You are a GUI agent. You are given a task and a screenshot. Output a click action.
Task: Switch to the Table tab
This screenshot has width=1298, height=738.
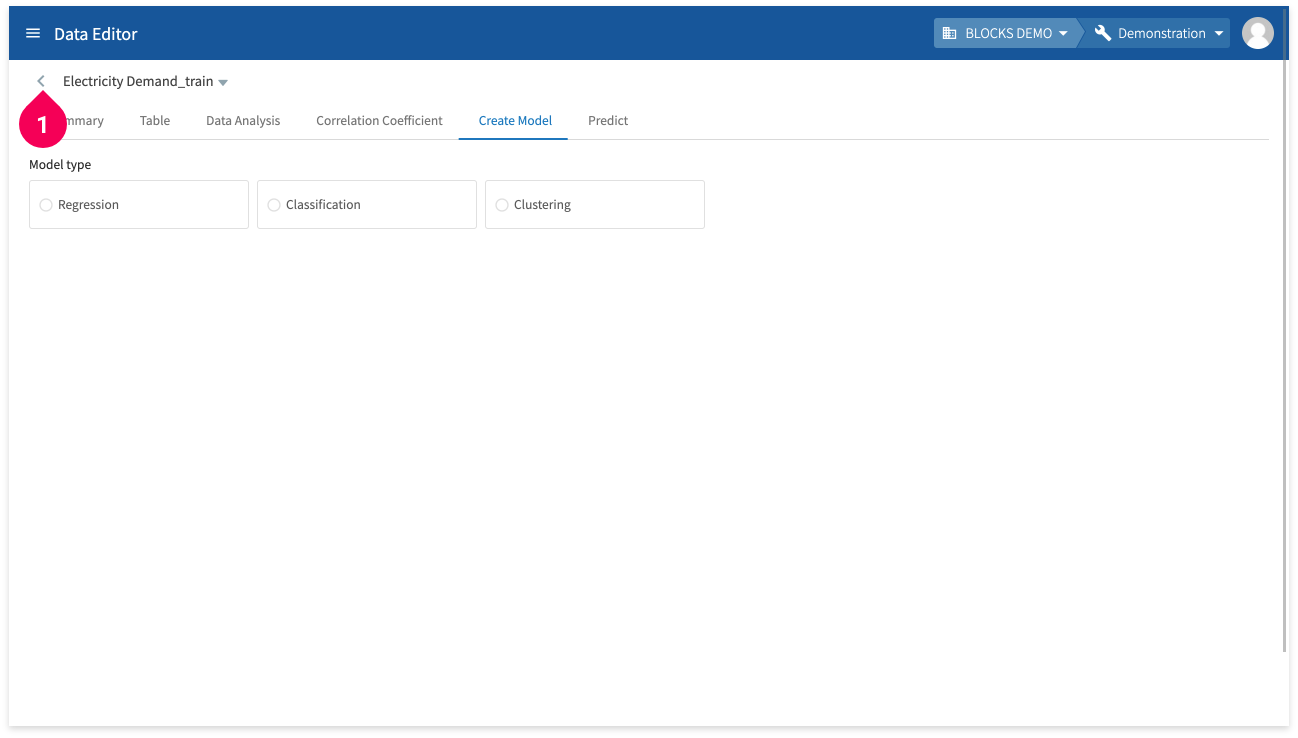[155, 120]
